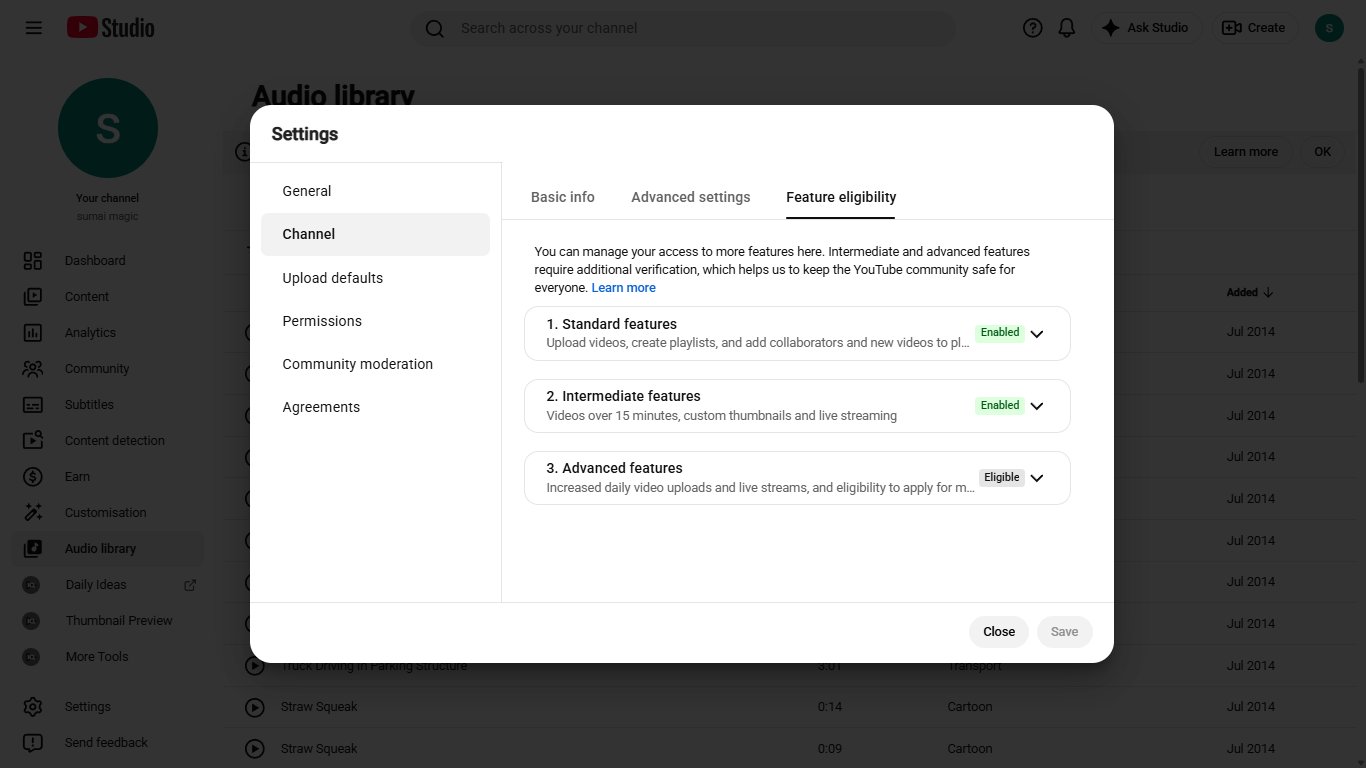Open the hamburger navigation menu
This screenshot has height=768, width=1366.
click(x=33, y=28)
